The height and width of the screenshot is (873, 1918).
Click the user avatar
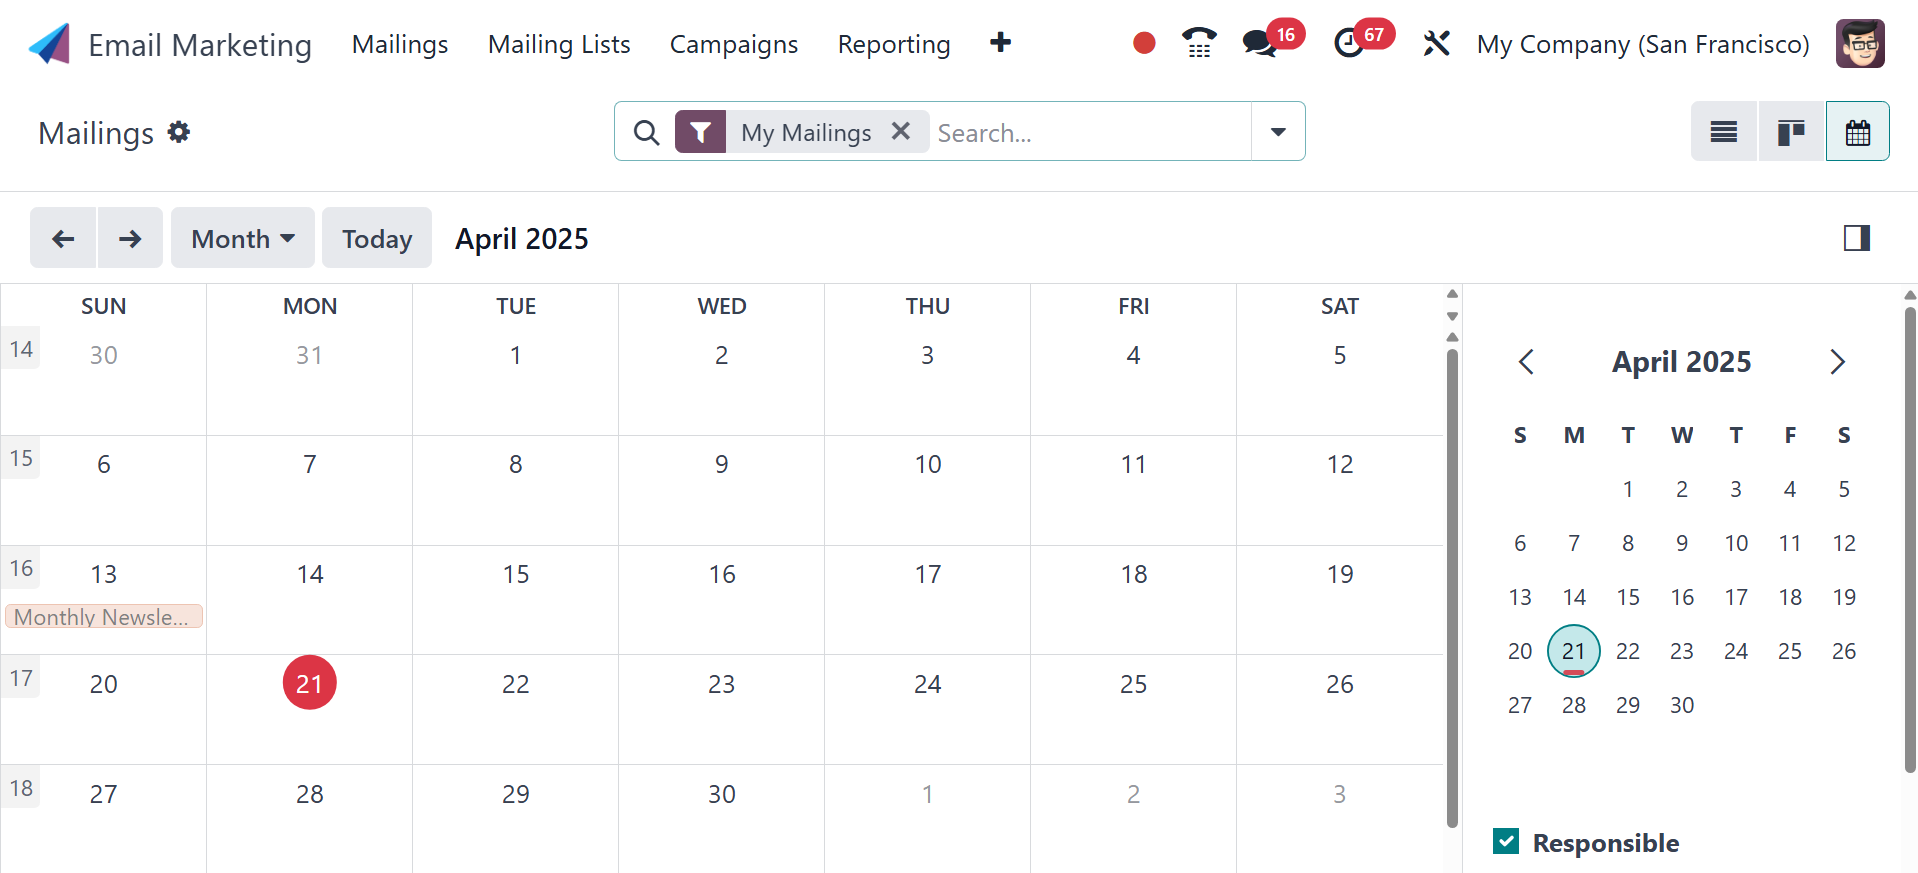click(x=1859, y=44)
